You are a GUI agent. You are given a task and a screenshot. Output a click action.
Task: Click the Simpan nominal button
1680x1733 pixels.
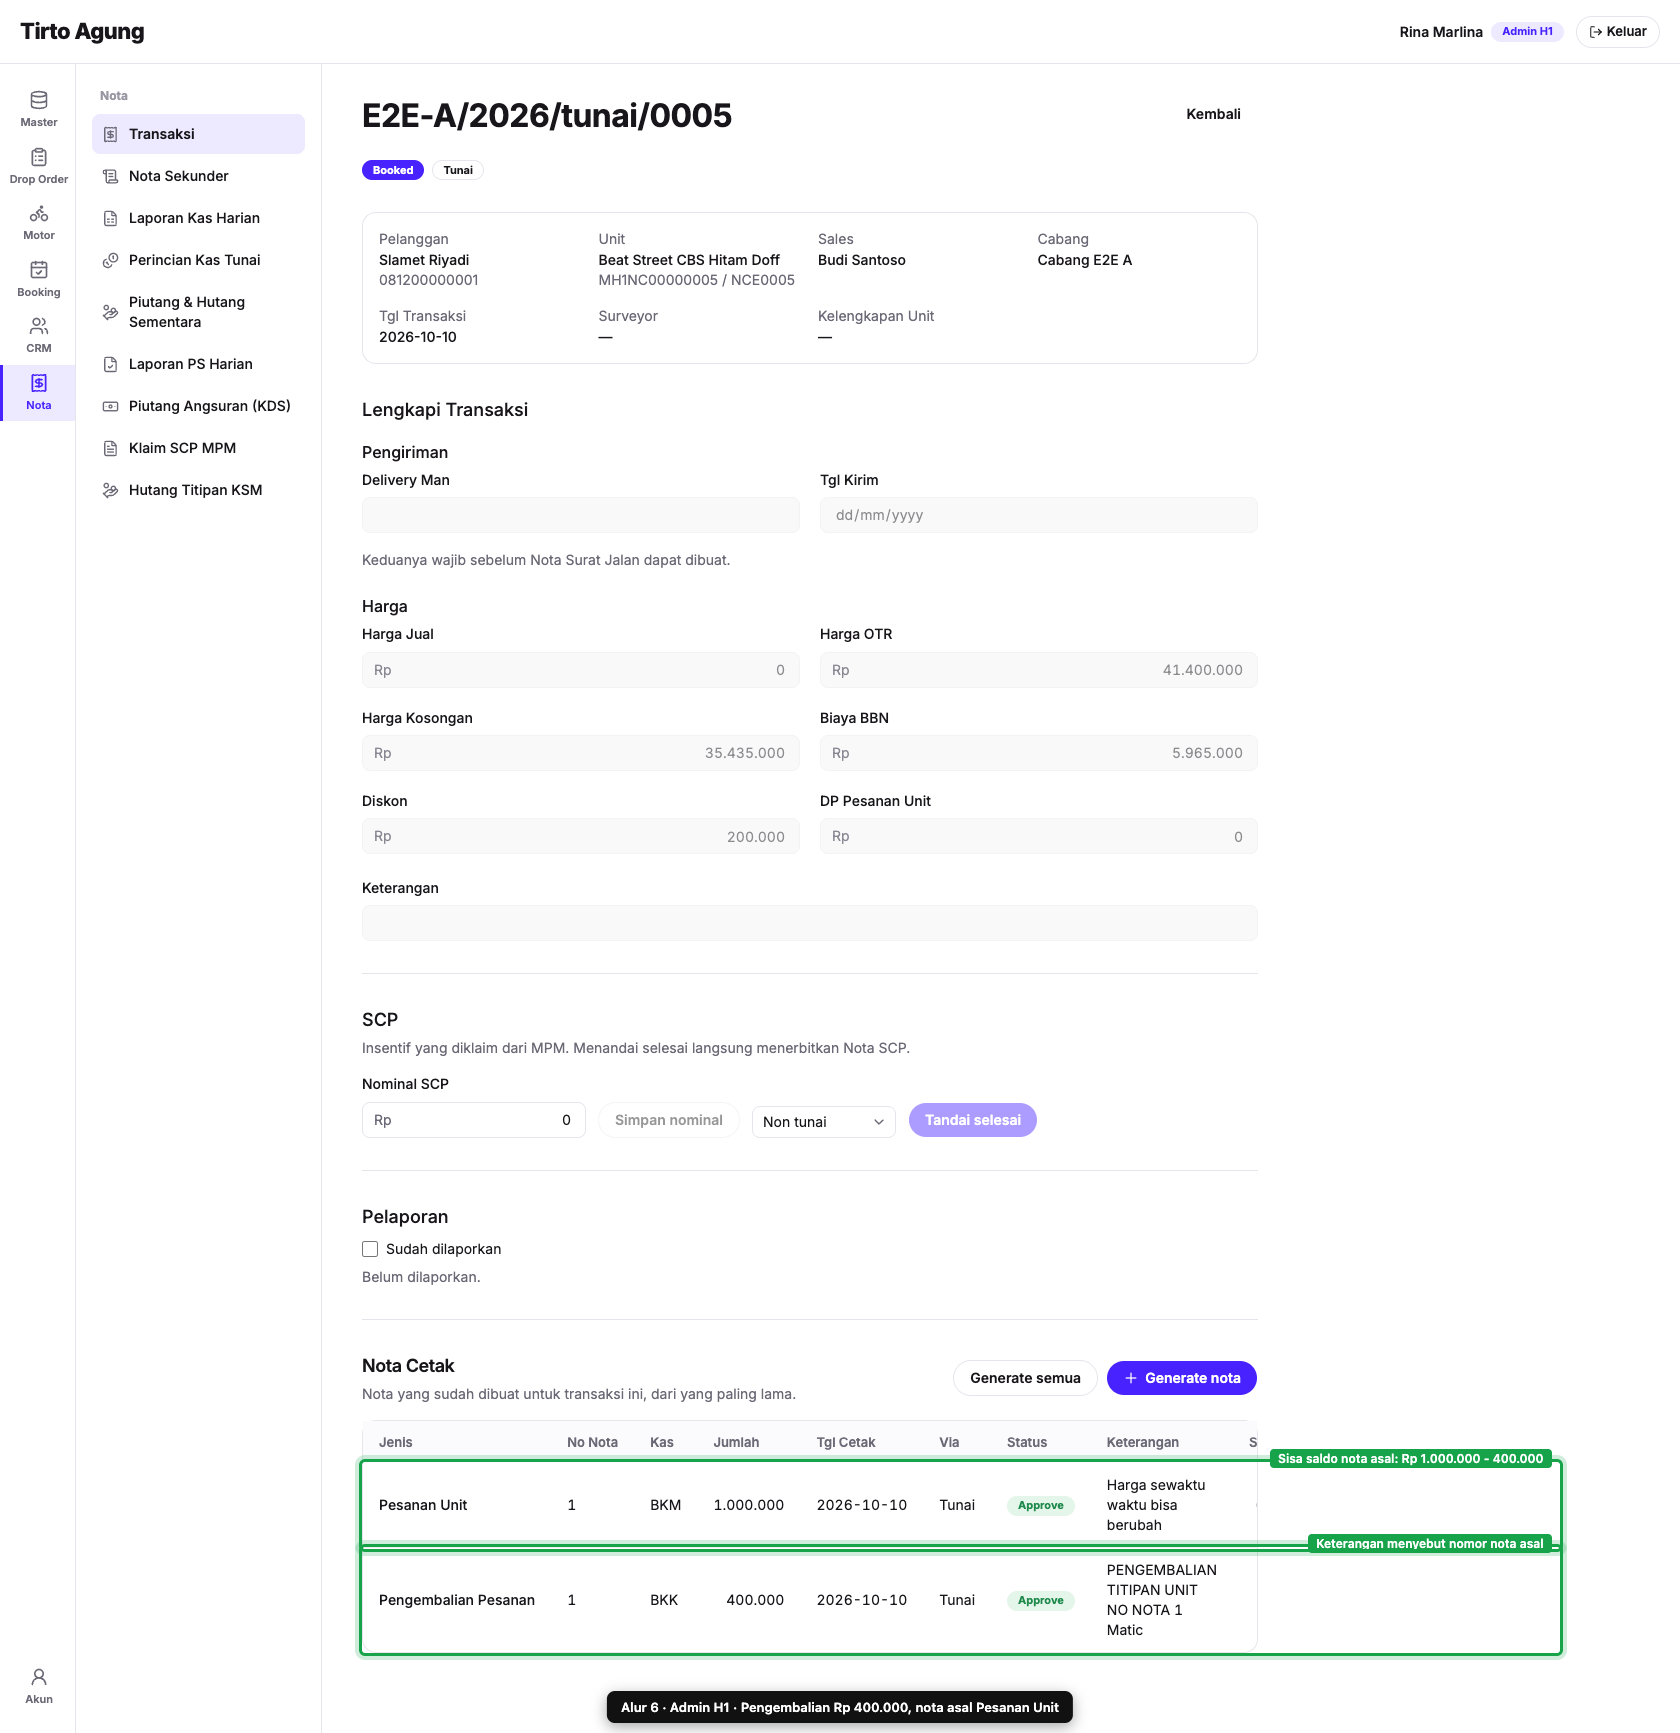click(x=668, y=1120)
